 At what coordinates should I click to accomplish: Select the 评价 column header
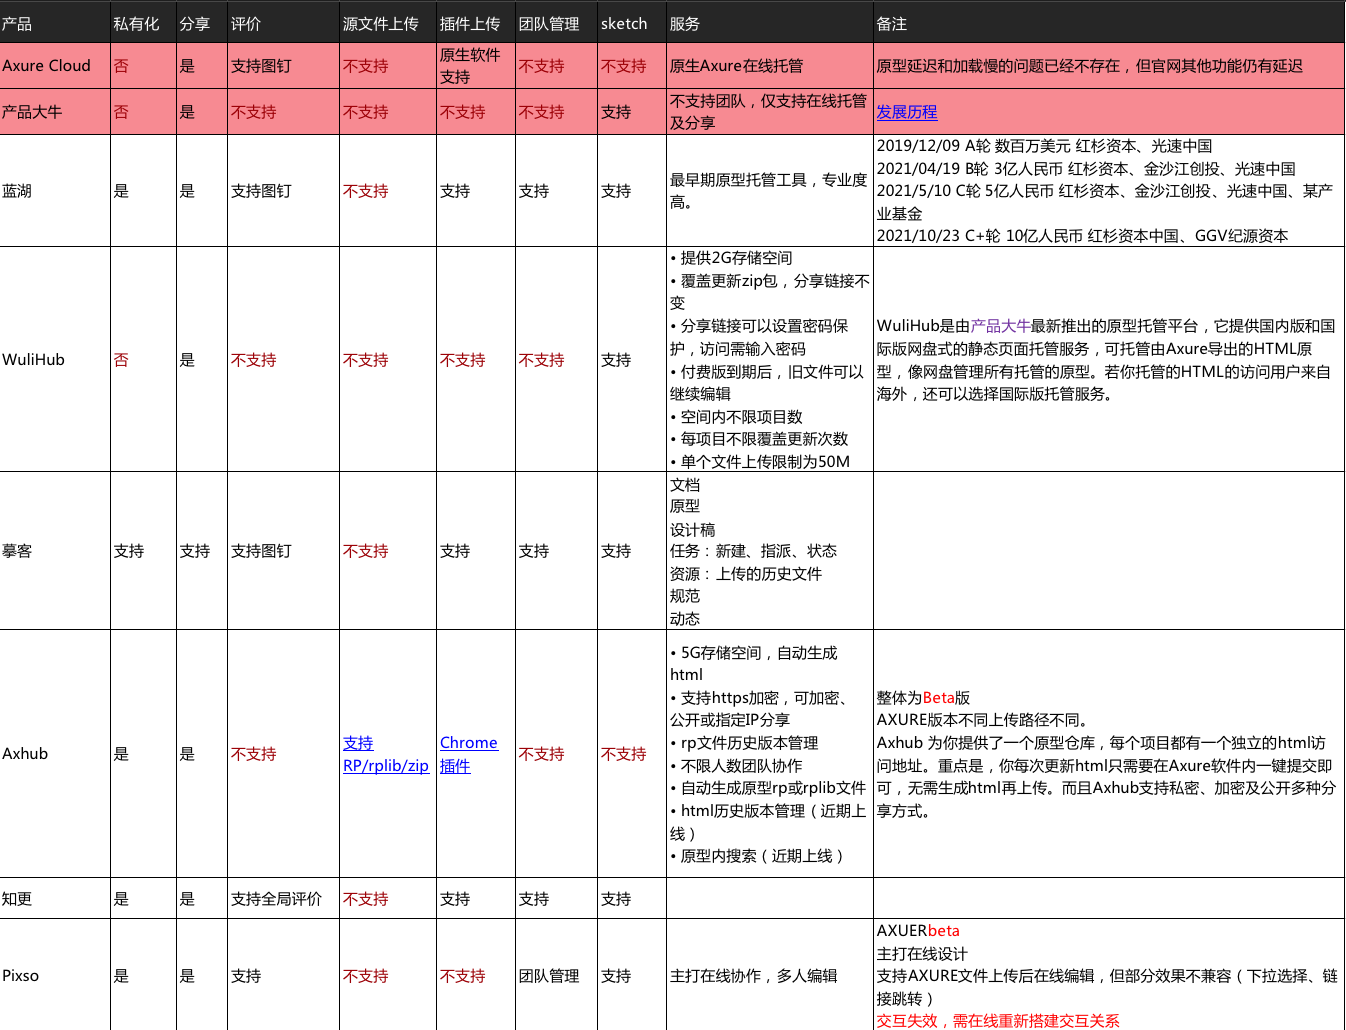point(283,23)
